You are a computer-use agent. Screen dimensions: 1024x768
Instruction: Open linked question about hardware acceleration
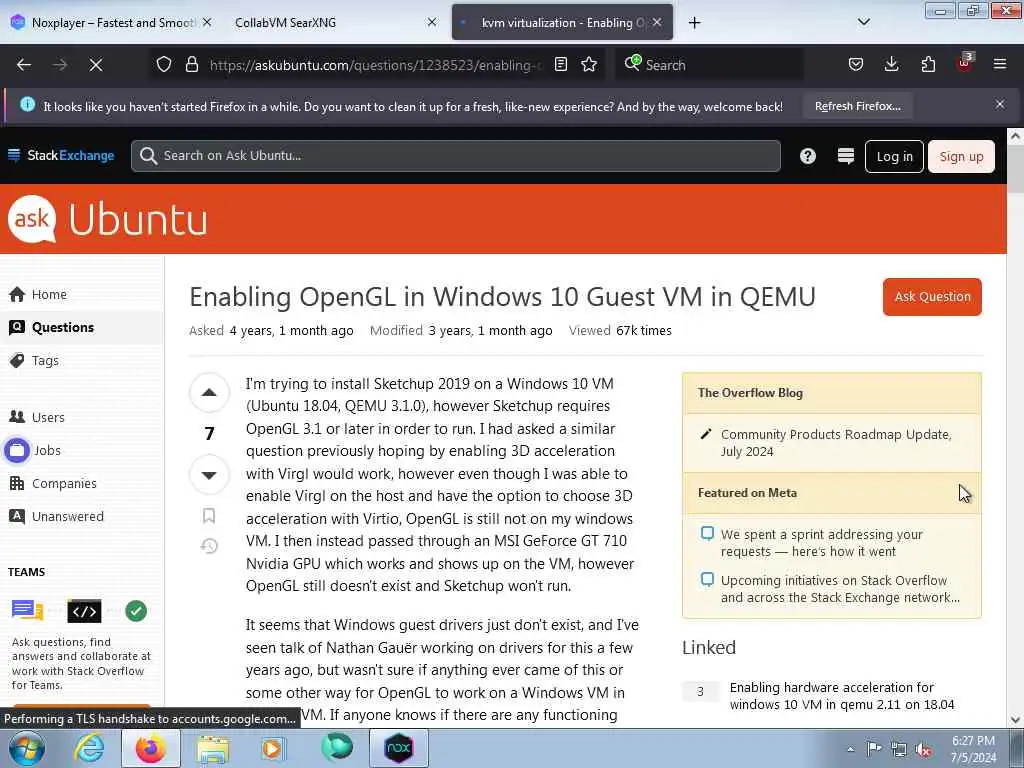[x=842, y=696]
